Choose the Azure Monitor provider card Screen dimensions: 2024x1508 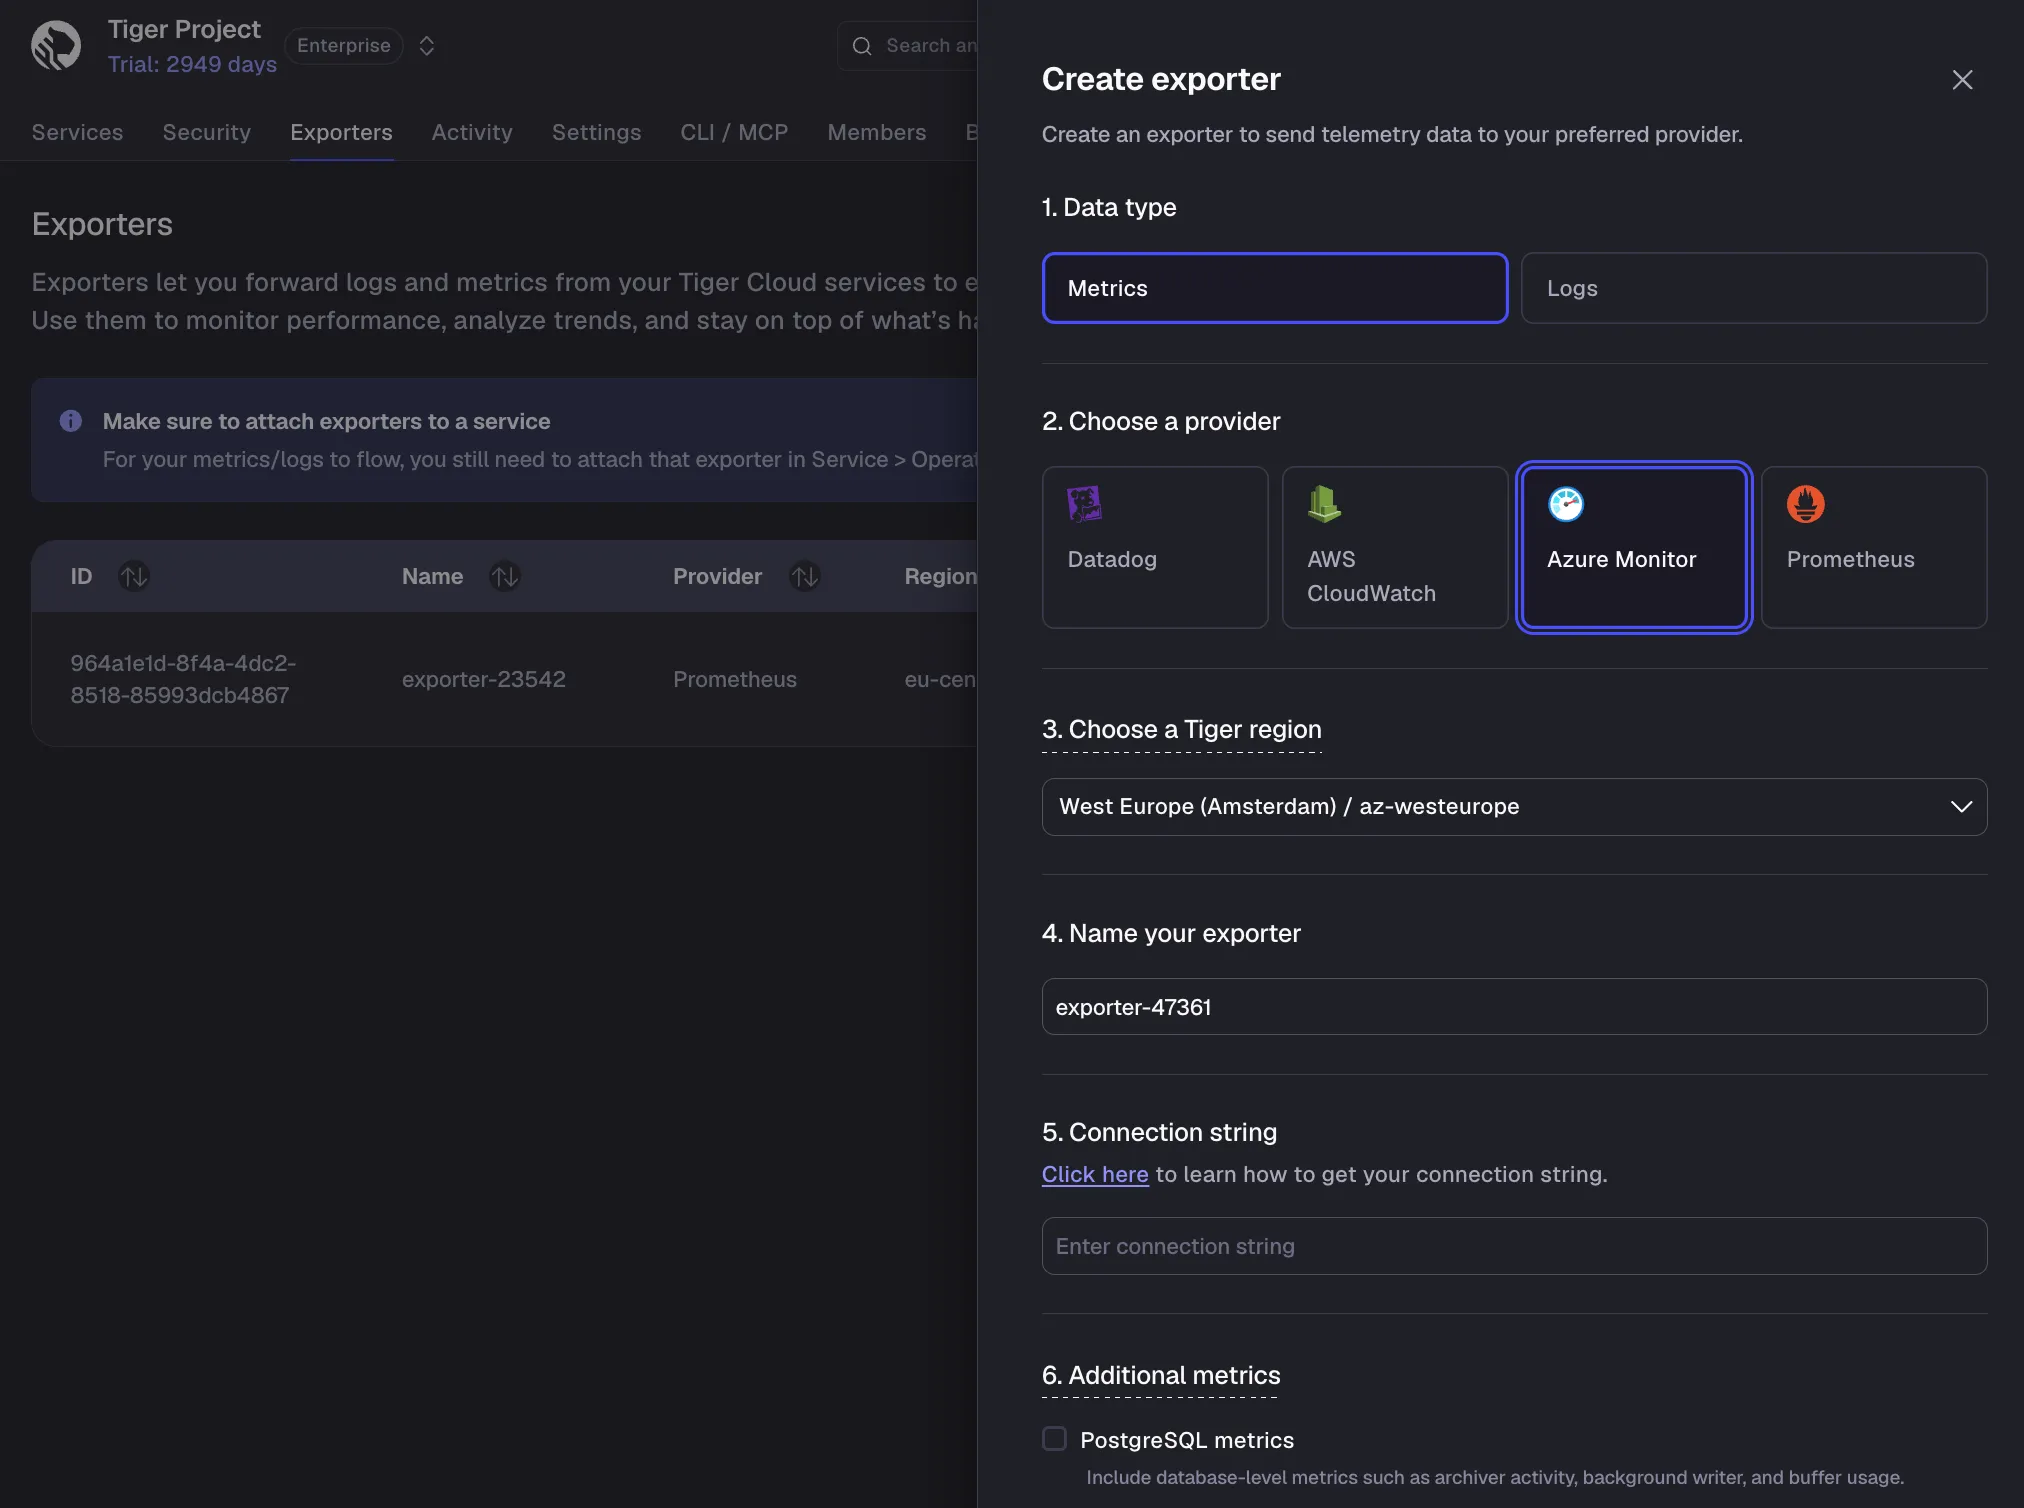tap(1634, 547)
